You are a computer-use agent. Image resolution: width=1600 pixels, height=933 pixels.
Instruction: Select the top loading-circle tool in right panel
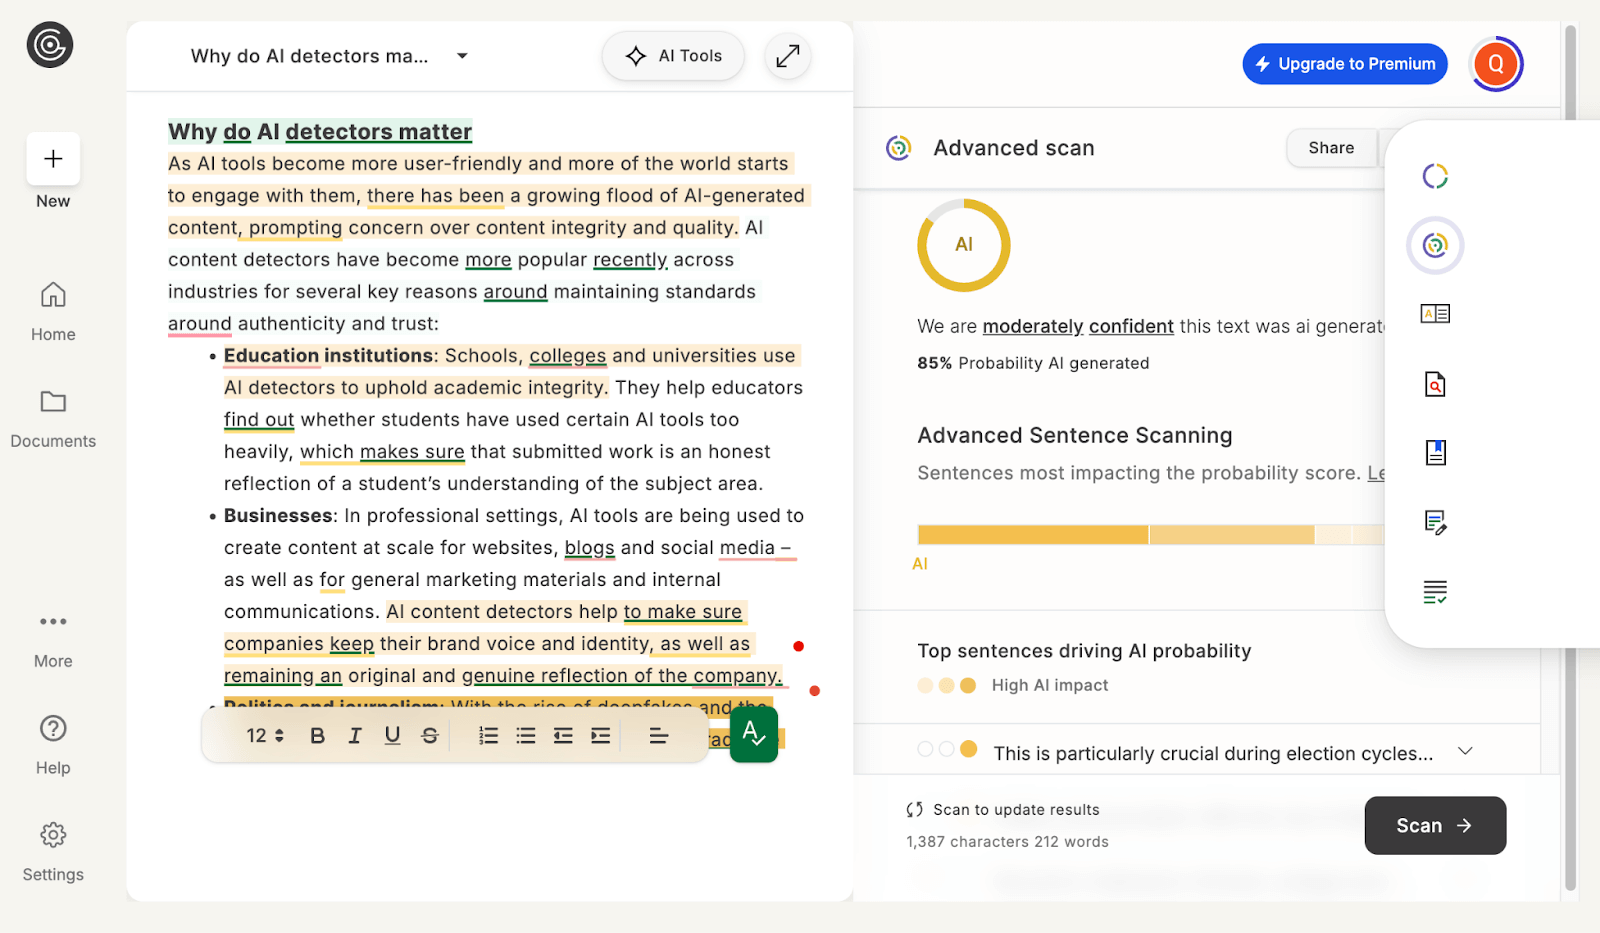pyautogui.click(x=1435, y=176)
